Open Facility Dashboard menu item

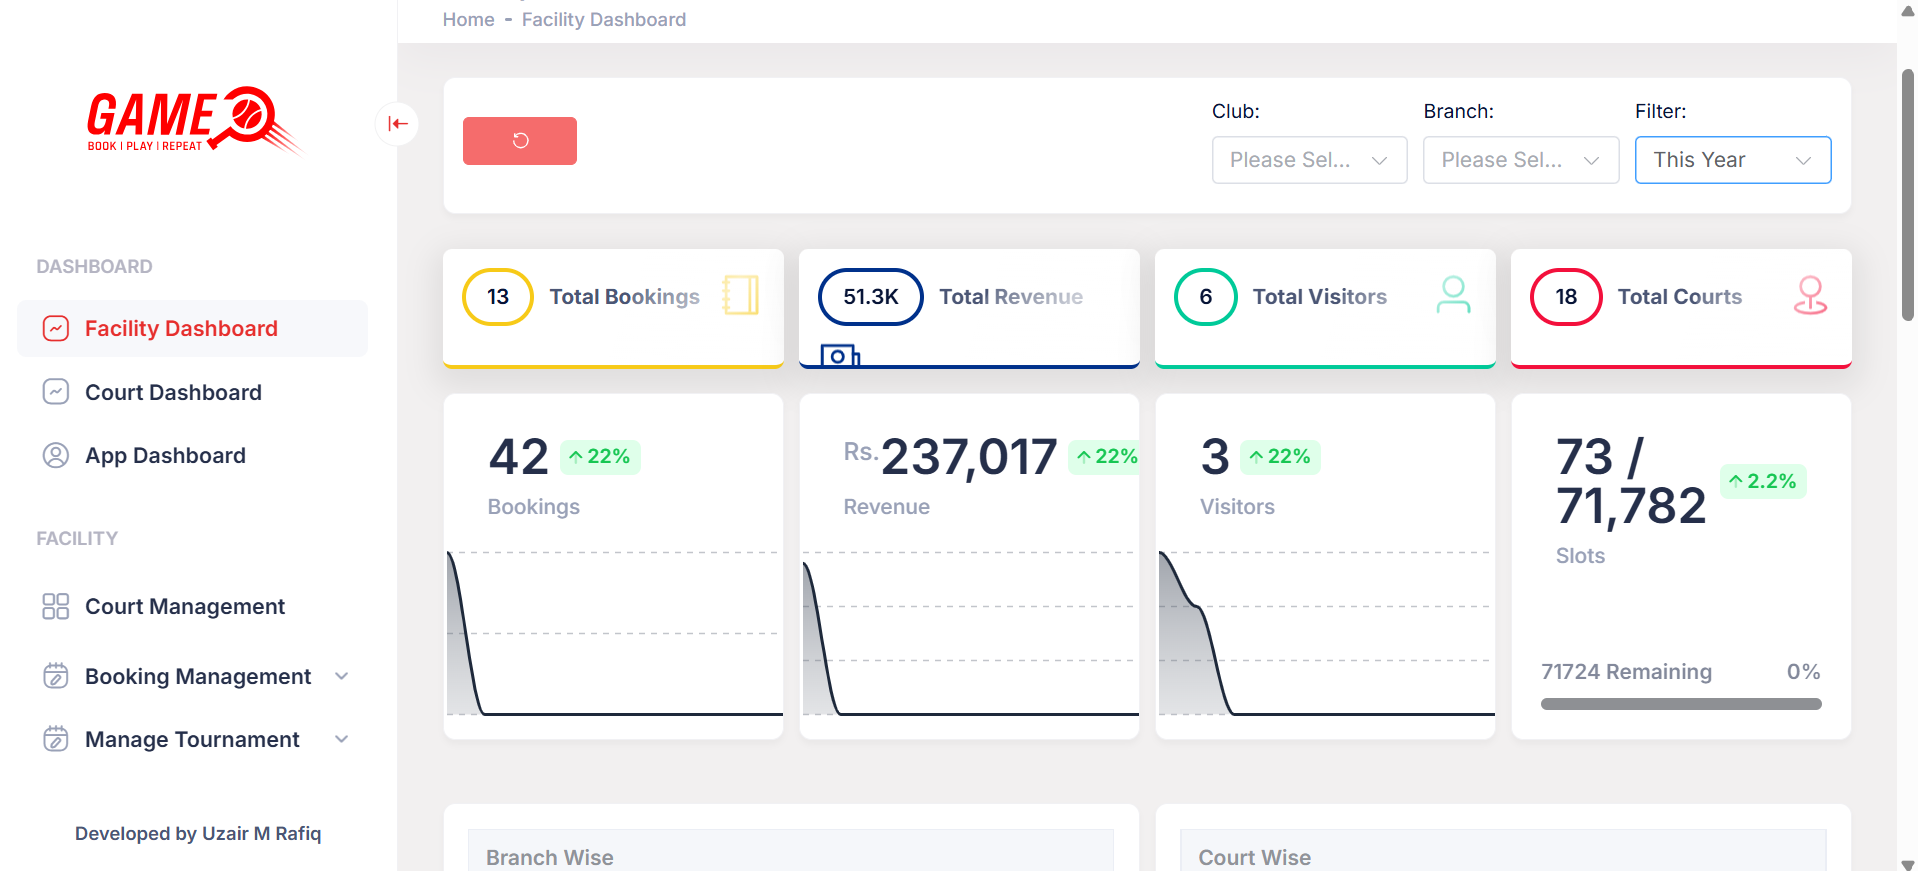(x=192, y=328)
